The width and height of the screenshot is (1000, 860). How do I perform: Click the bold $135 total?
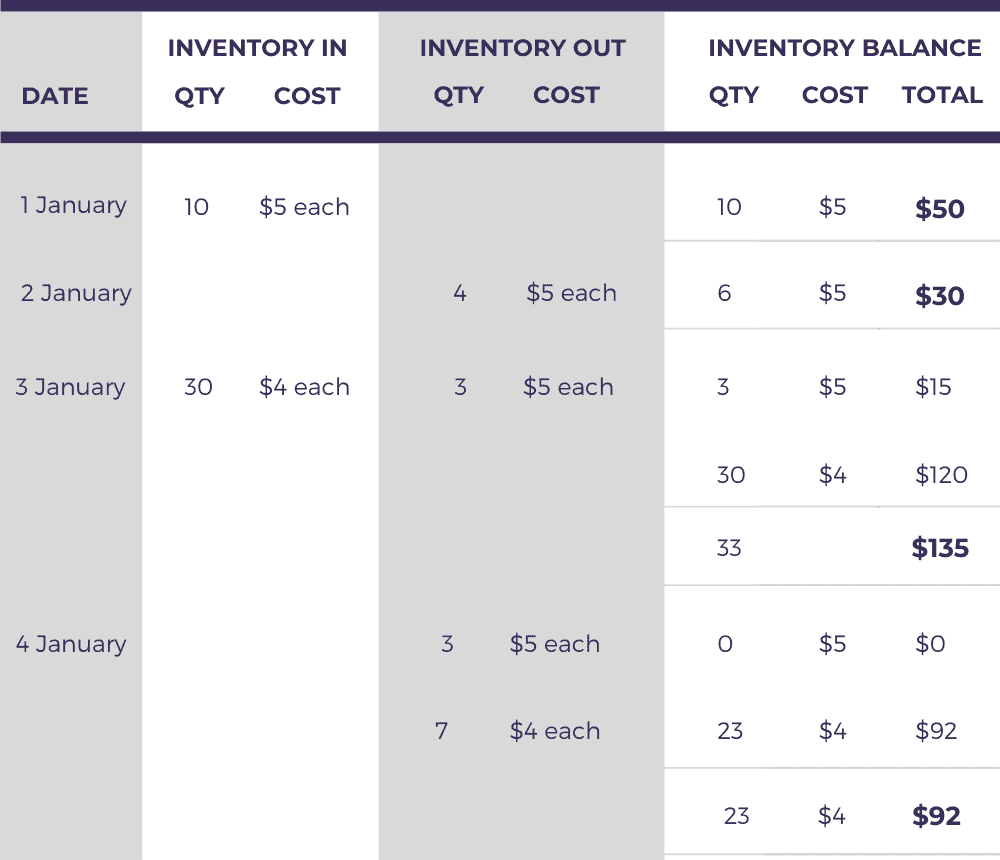(x=940, y=548)
